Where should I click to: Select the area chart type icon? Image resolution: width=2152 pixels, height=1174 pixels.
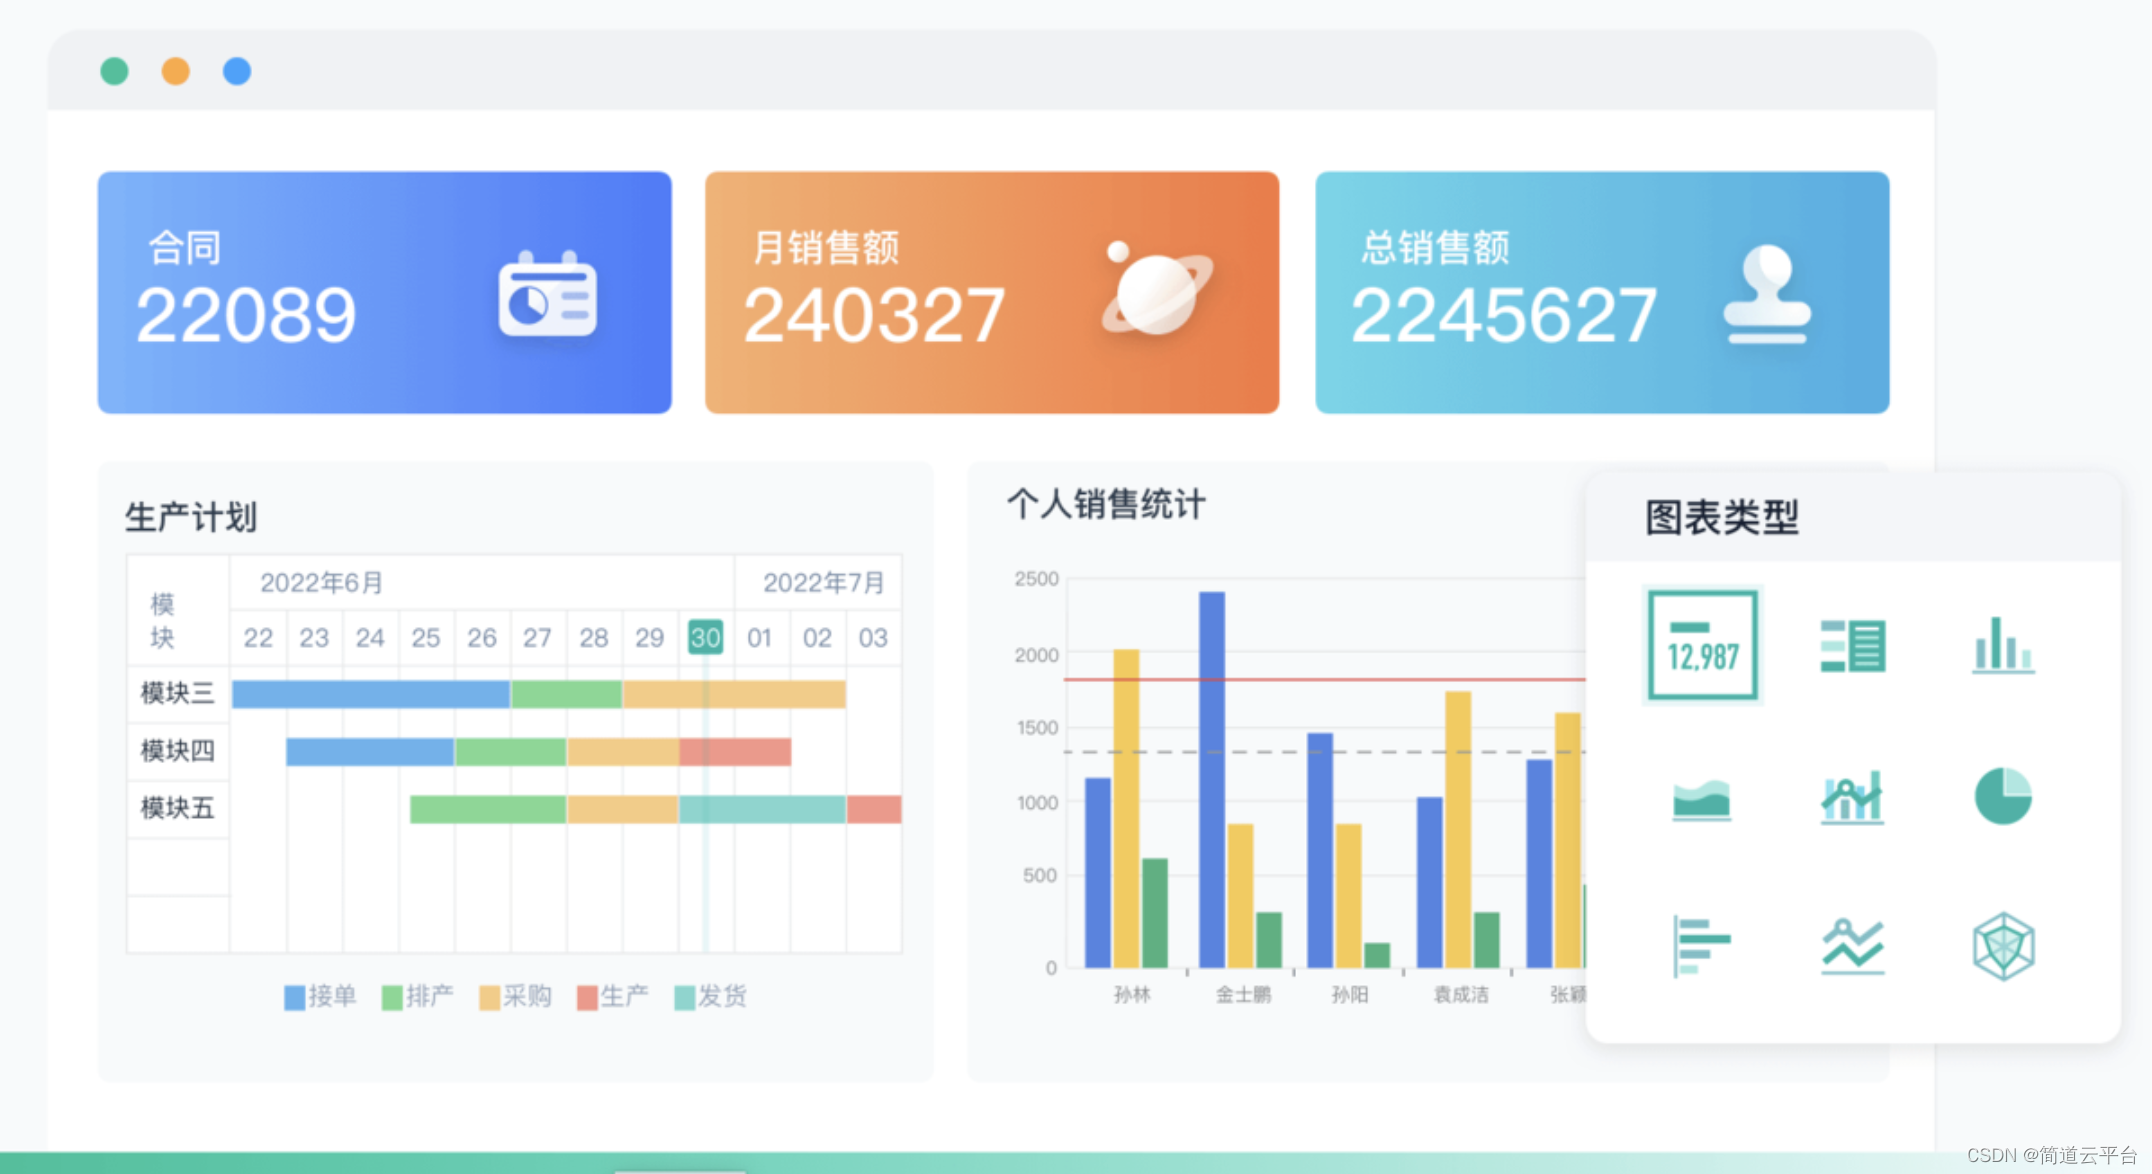click(x=1703, y=795)
